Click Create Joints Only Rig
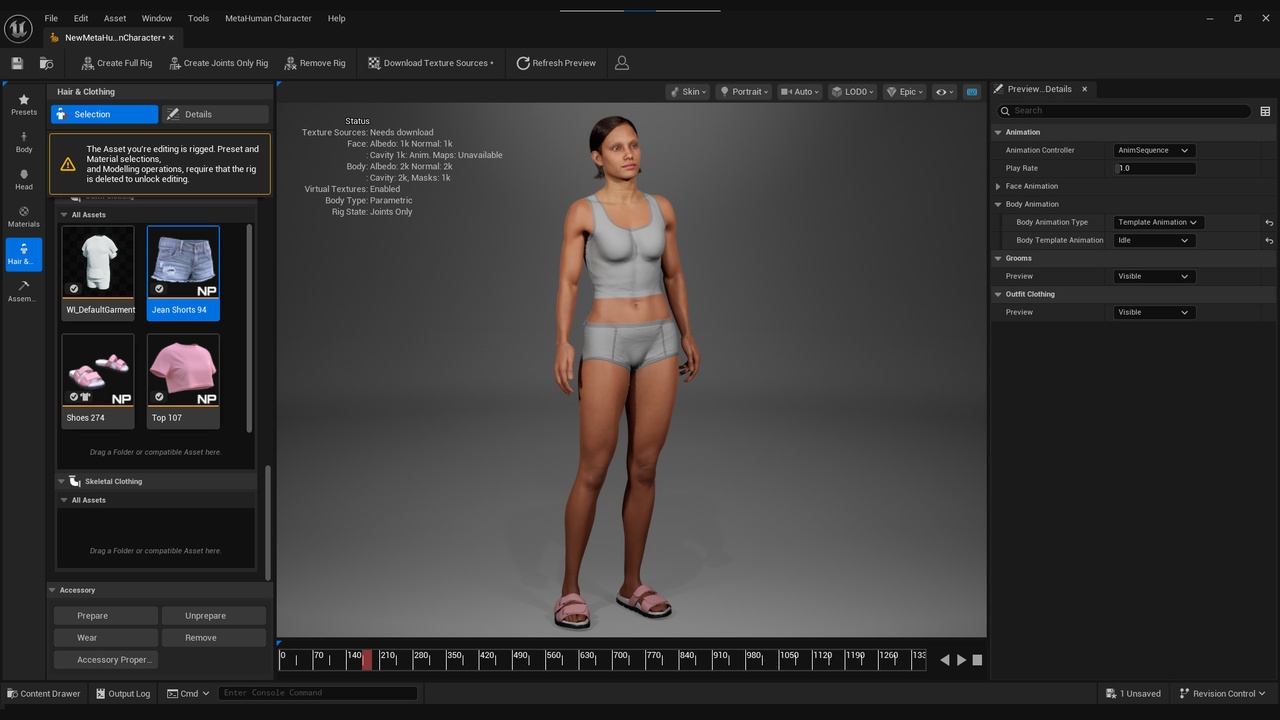This screenshot has width=1280, height=720. [218, 63]
